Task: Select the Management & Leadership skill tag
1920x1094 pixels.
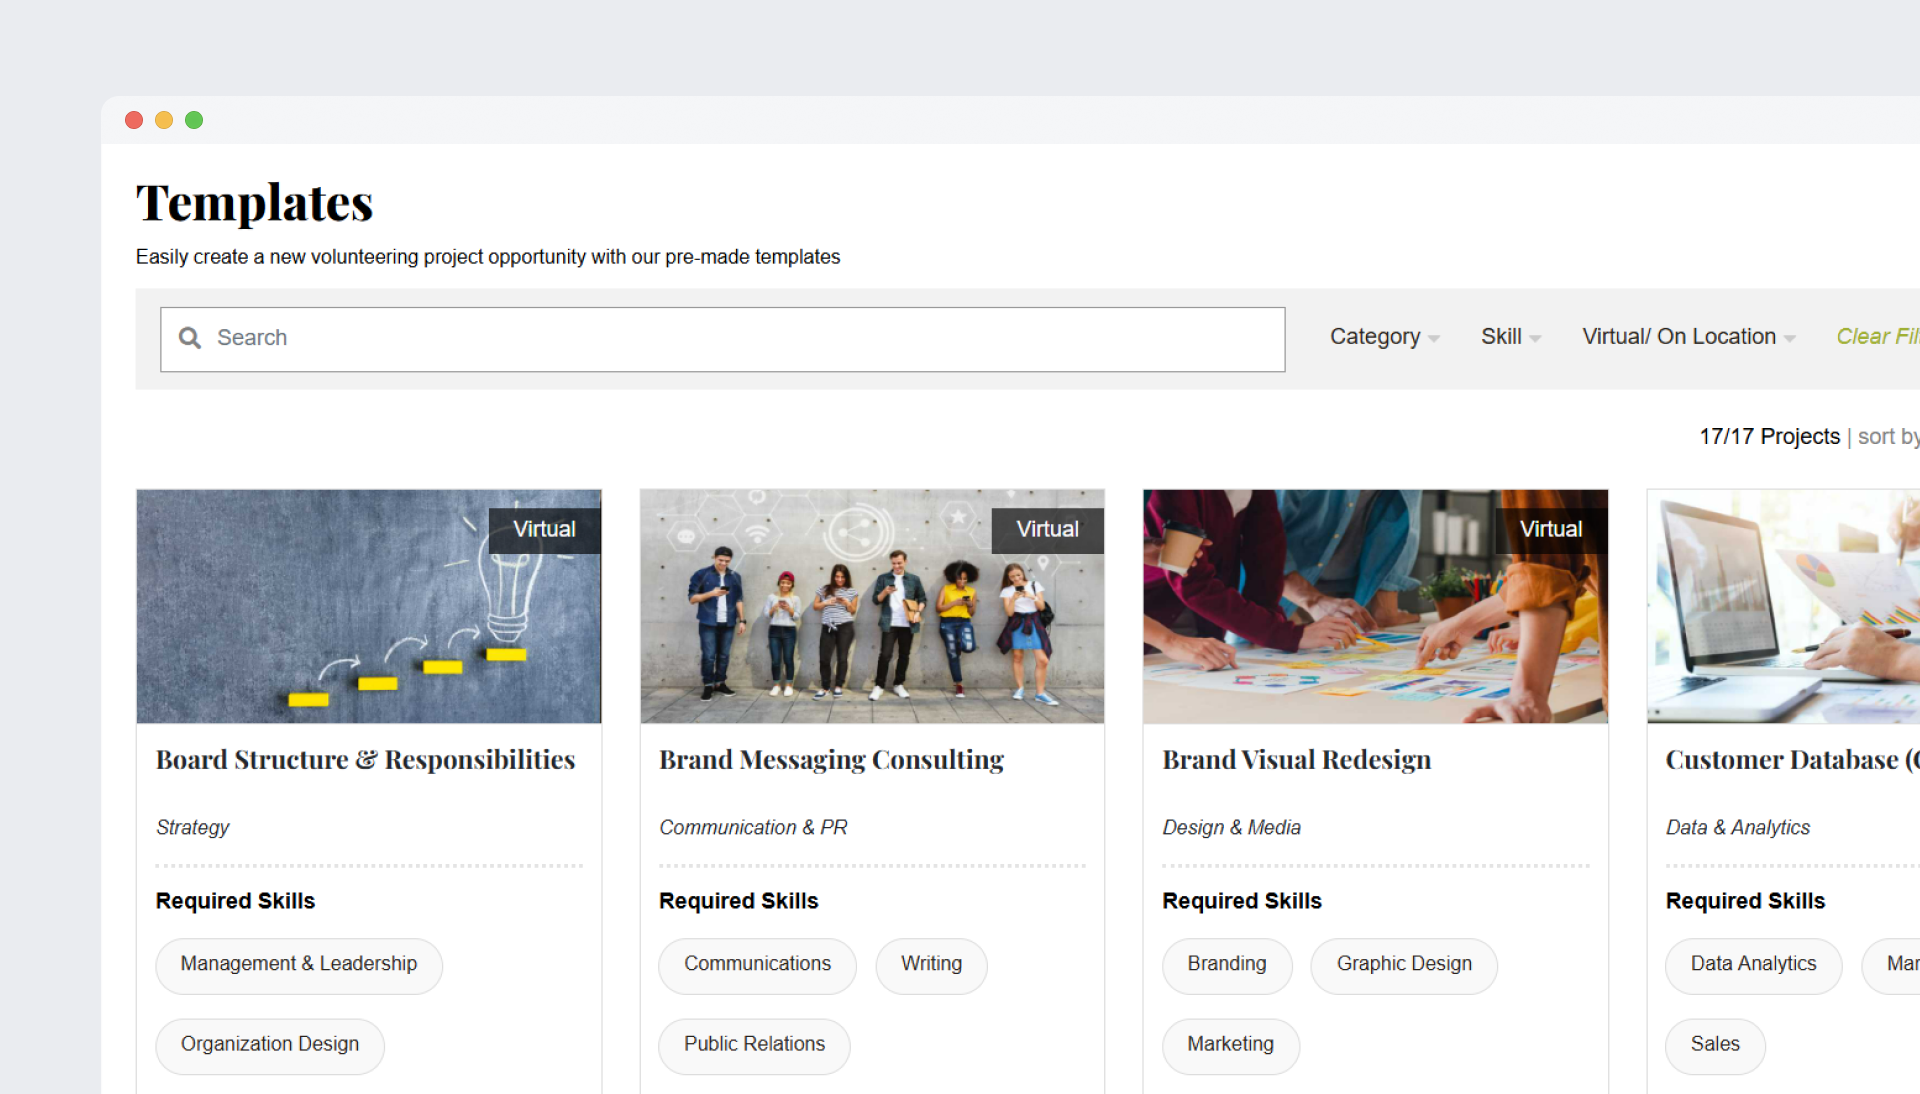Action: click(x=298, y=964)
